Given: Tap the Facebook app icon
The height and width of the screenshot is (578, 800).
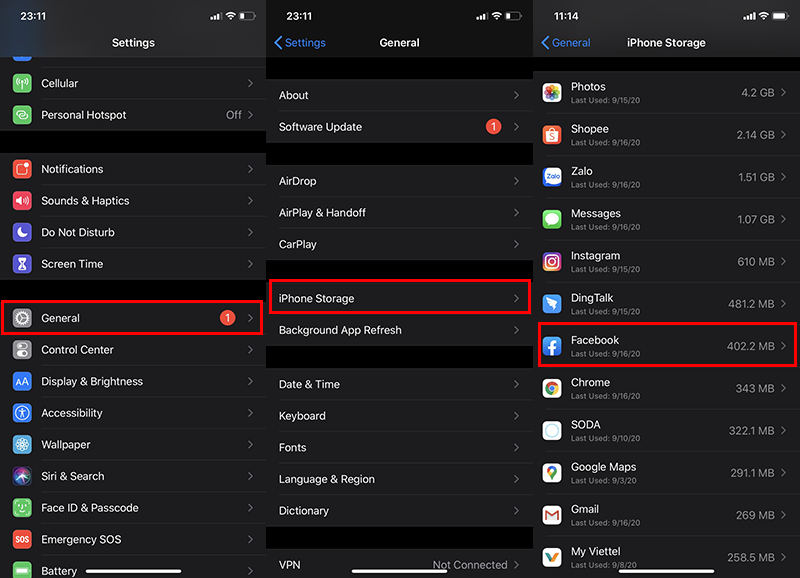Looking at the screenshot, I should (552, 346).
